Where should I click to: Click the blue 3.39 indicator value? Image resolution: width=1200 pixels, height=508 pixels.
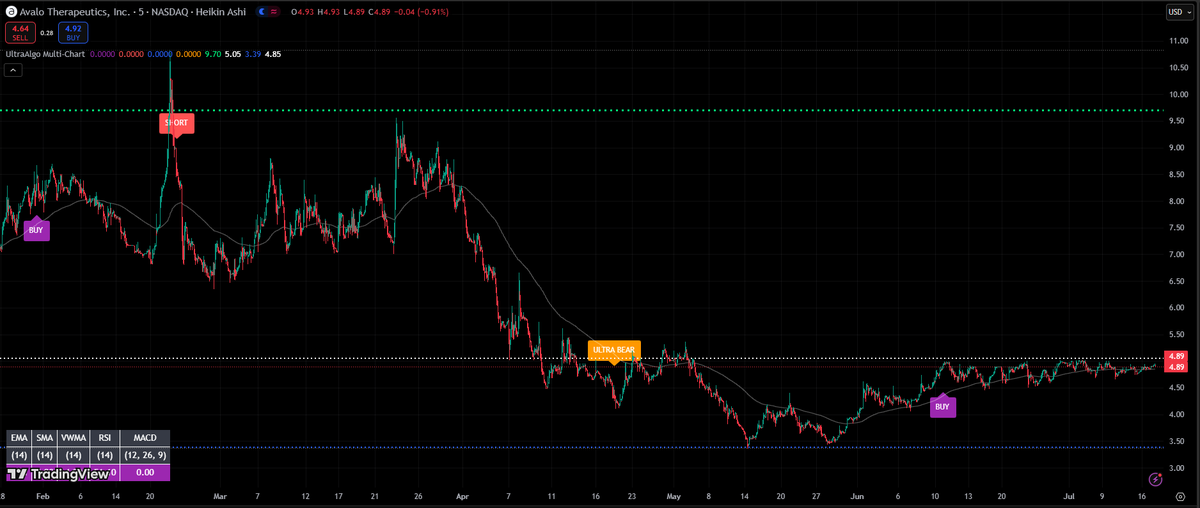click(252, 54)
